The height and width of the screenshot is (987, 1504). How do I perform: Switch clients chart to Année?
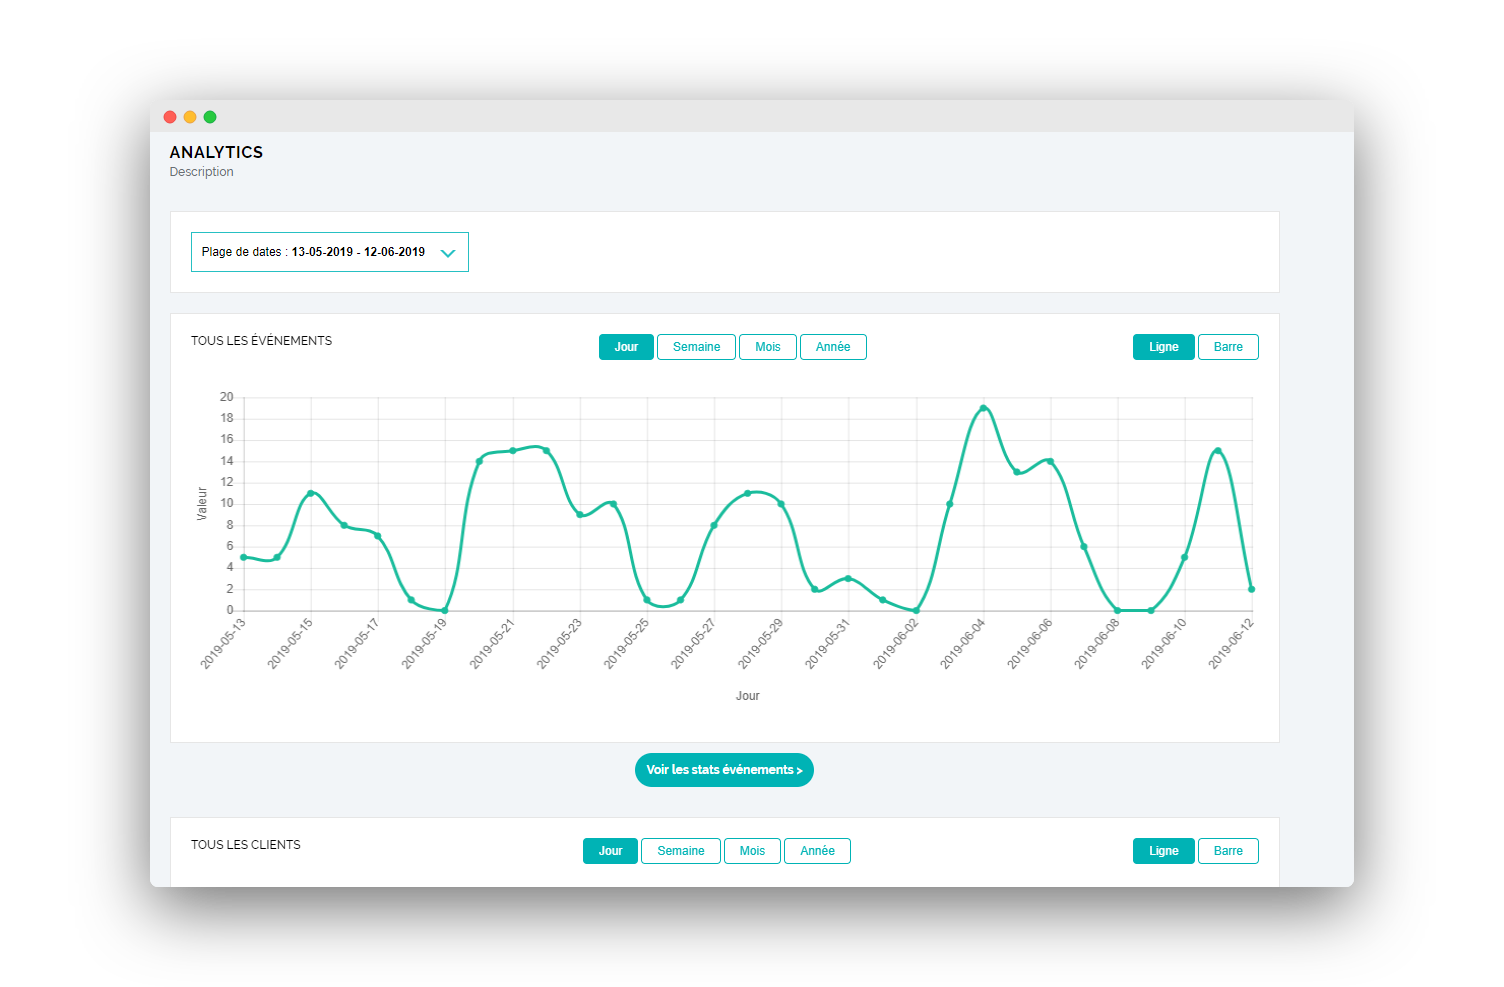[817, 851]
